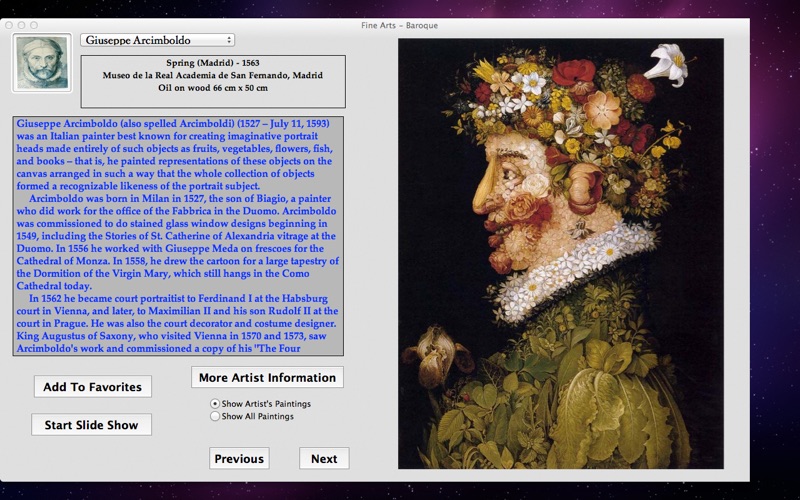
Task: Click inside the blue biography text area
Action: click(x=178, y=236)
